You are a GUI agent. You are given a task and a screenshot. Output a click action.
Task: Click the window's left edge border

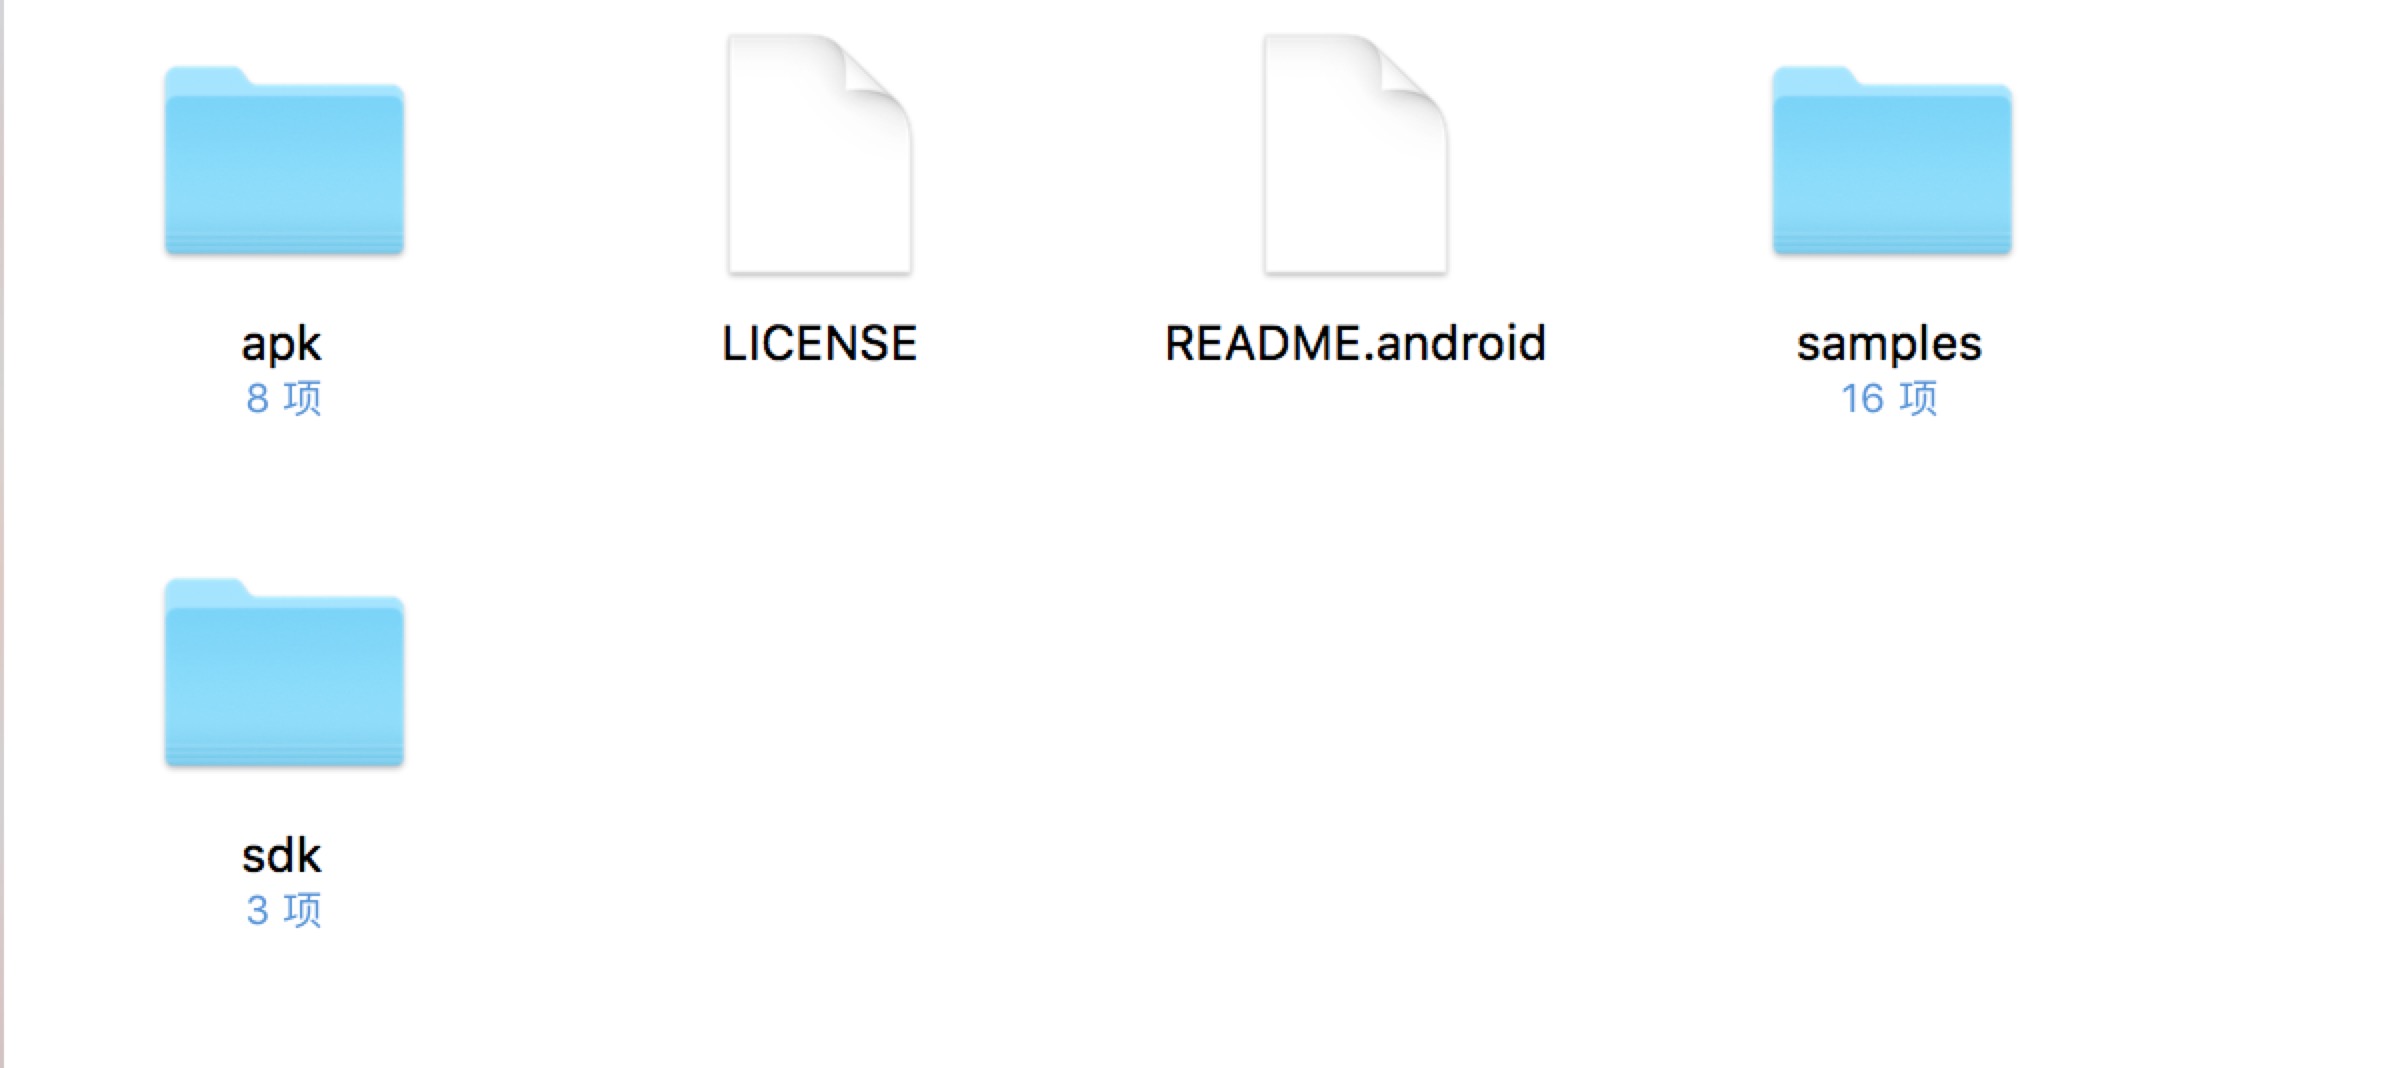[2, 534]
